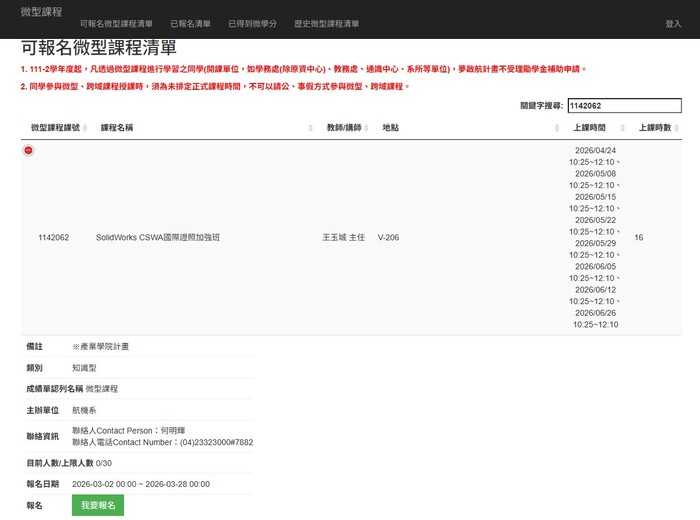The height and width of the screenshot is (520, 700).
Task: Select page heading 可報名微型課程清單
Action: (99, 48)
